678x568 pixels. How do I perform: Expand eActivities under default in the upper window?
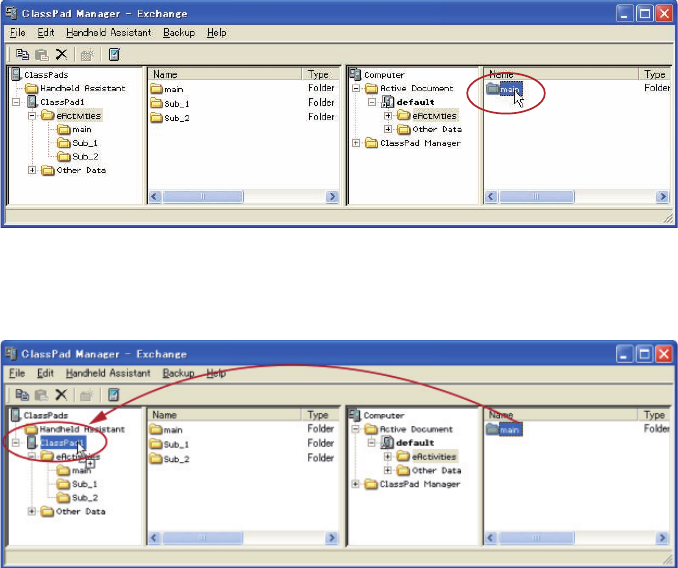pos(388,116)
